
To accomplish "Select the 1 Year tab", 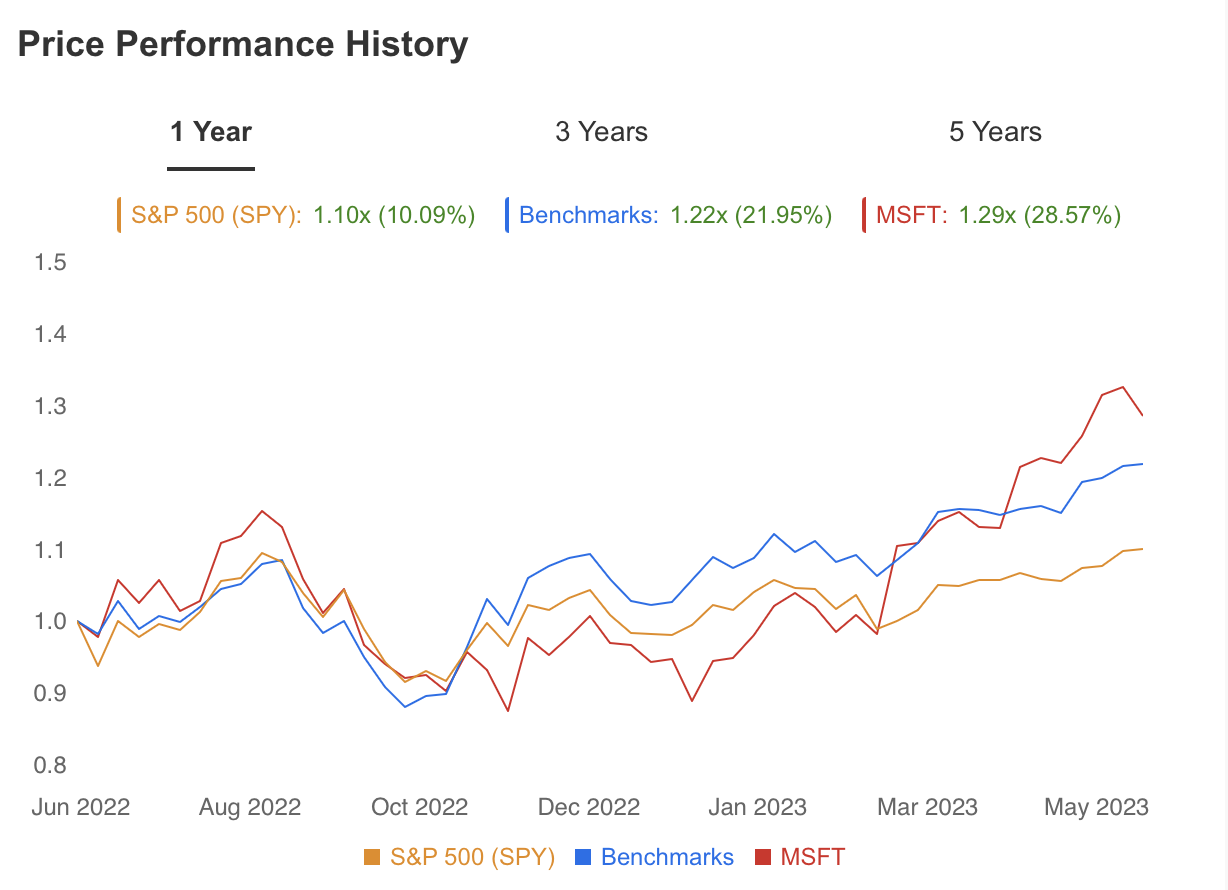I will point(211,131).
